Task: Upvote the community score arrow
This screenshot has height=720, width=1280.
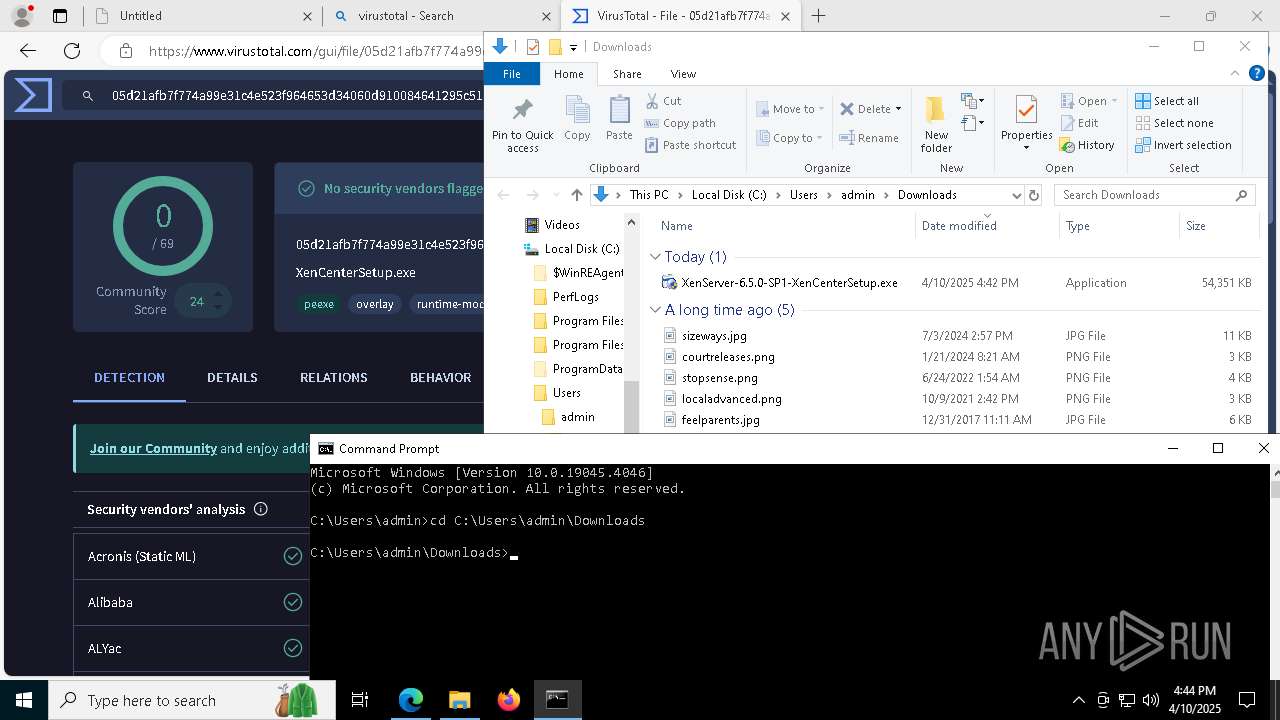Action: pyautogui.click(x=217, y=294)
